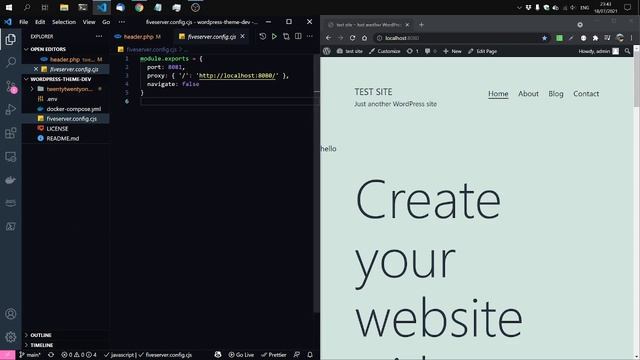Image resolution: width=640 pixels, height=360 pixels.
Task: Open the WordPress logo admin menu
Action: 327,51
